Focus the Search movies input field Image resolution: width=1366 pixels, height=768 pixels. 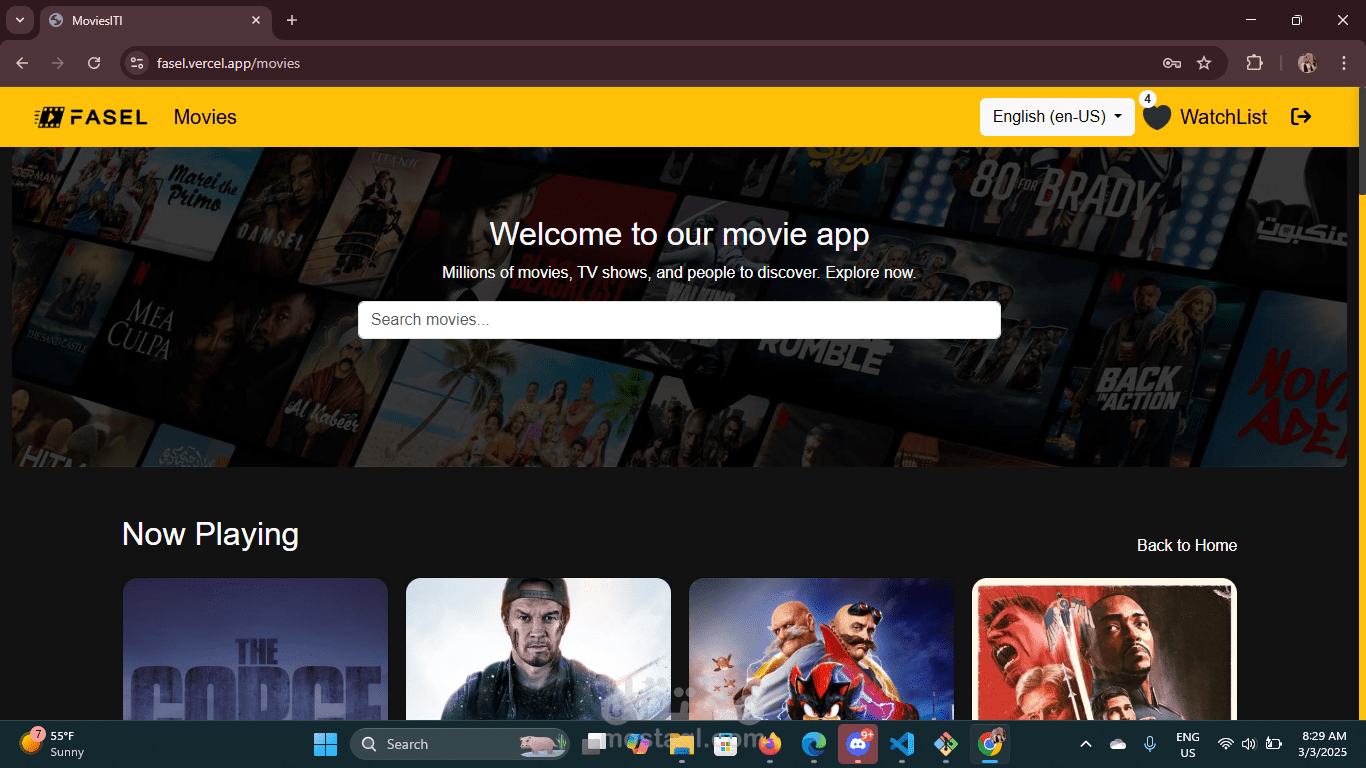(x=679, y=320)
